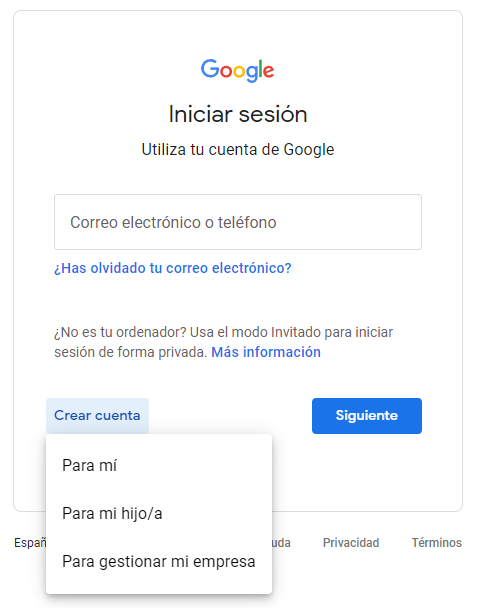
Task: Click empty space between Crear cuenta and Siguiente
Action: [x=230, y=416]
